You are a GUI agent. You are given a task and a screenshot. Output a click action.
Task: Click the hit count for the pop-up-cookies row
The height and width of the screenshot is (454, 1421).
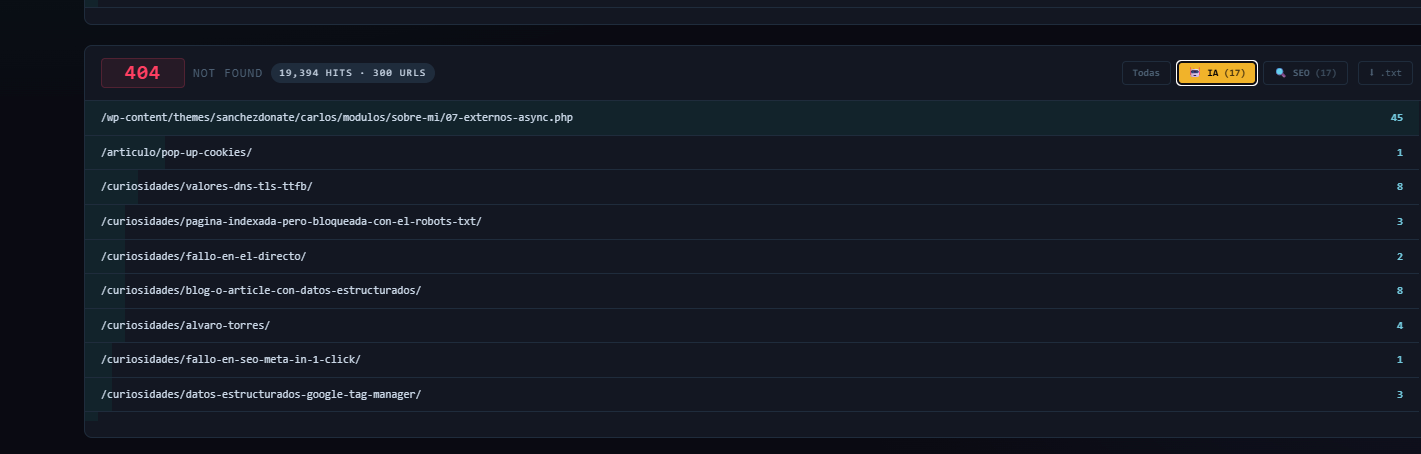click(1399, 153)
